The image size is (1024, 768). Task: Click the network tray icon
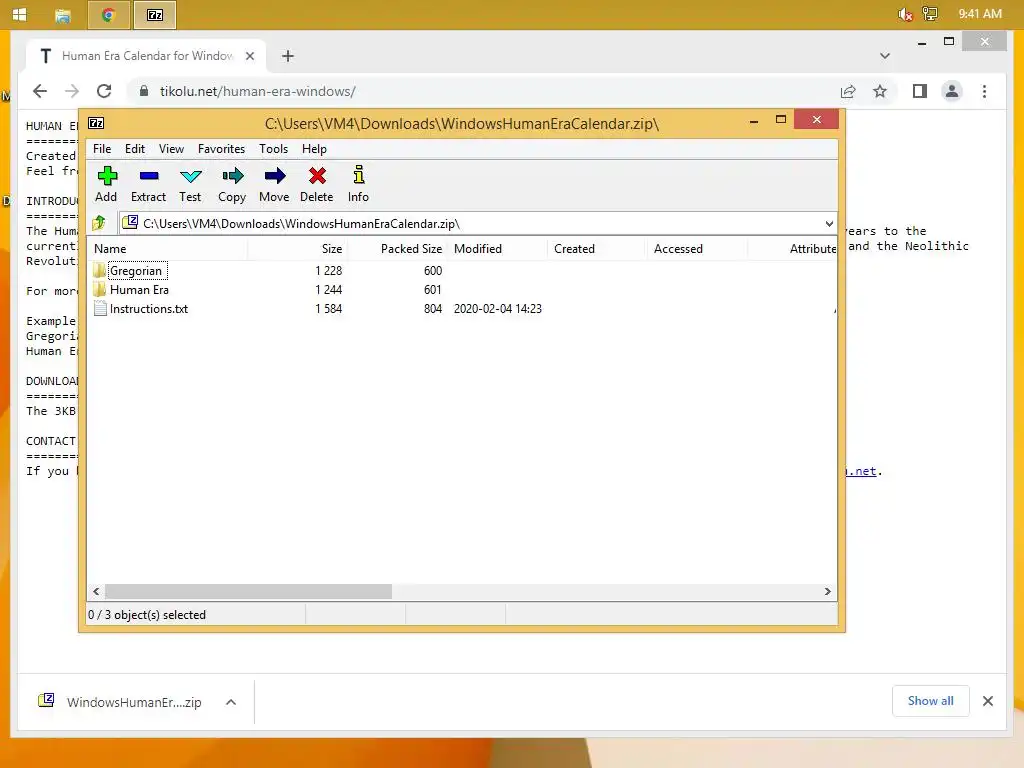click(x=930, y=14)
